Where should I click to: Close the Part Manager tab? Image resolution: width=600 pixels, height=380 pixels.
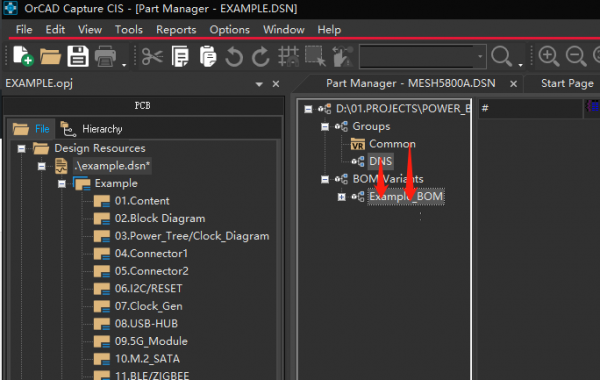click(514, 83)
